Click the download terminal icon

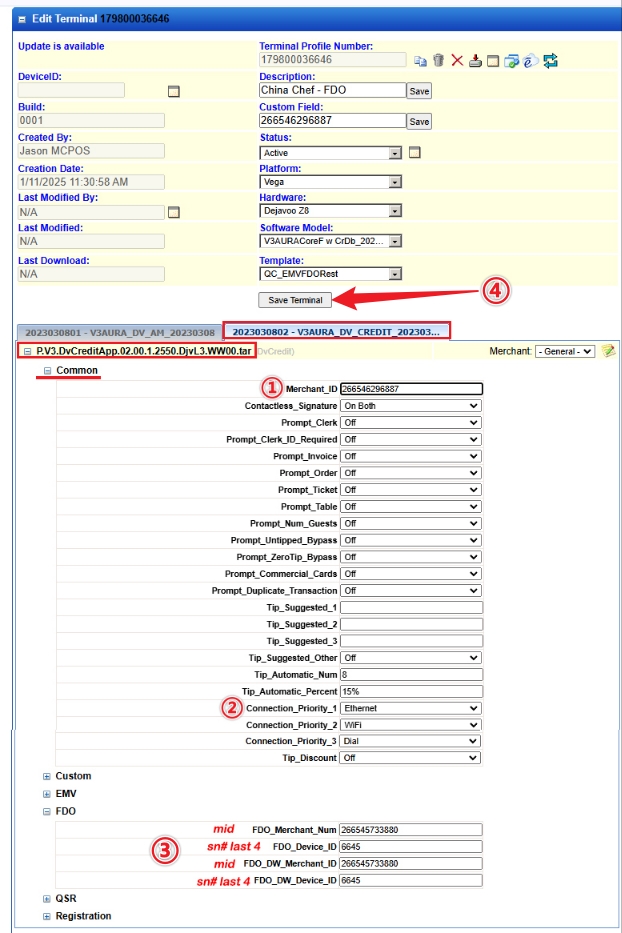click(476, 61)
